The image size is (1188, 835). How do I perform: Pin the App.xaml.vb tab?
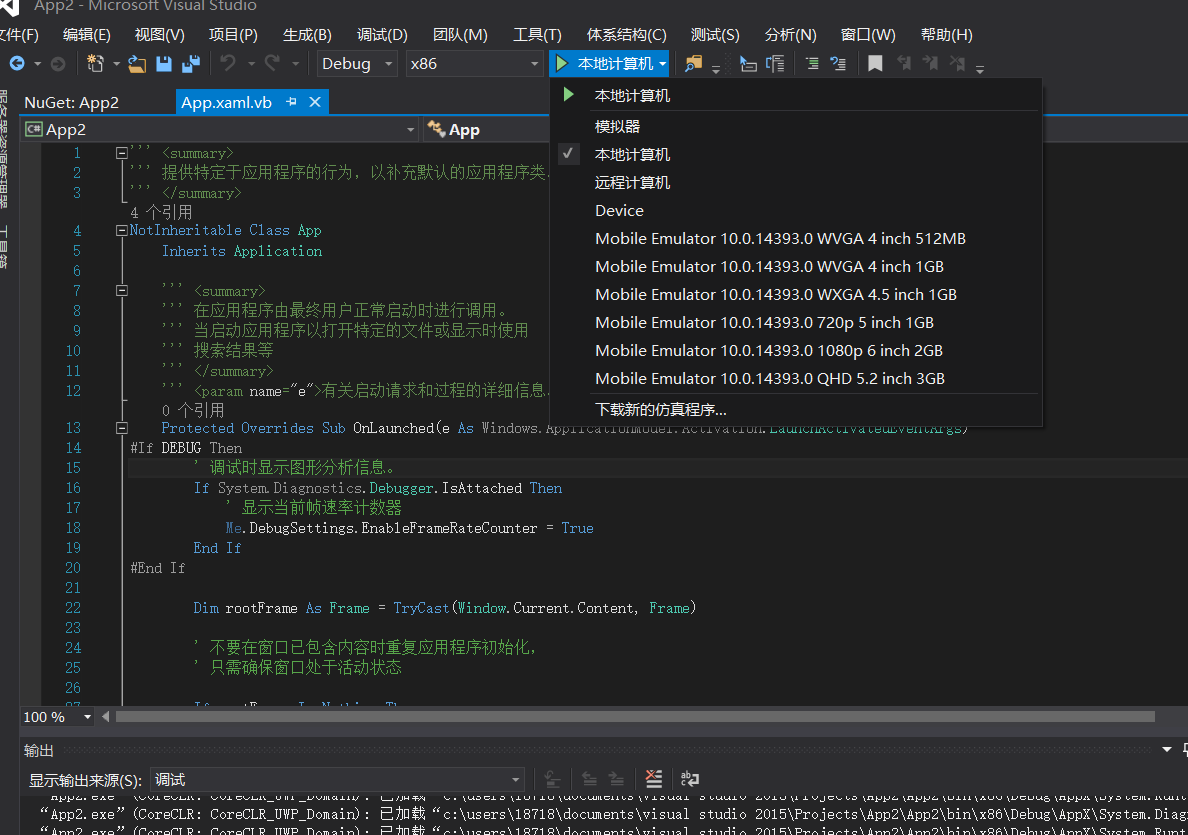[x=291, y=102]
